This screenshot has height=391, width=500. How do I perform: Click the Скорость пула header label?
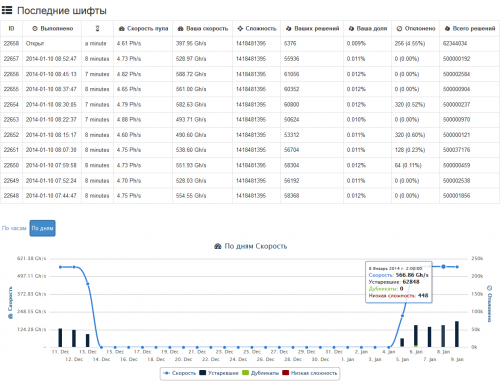coord(148,29)
